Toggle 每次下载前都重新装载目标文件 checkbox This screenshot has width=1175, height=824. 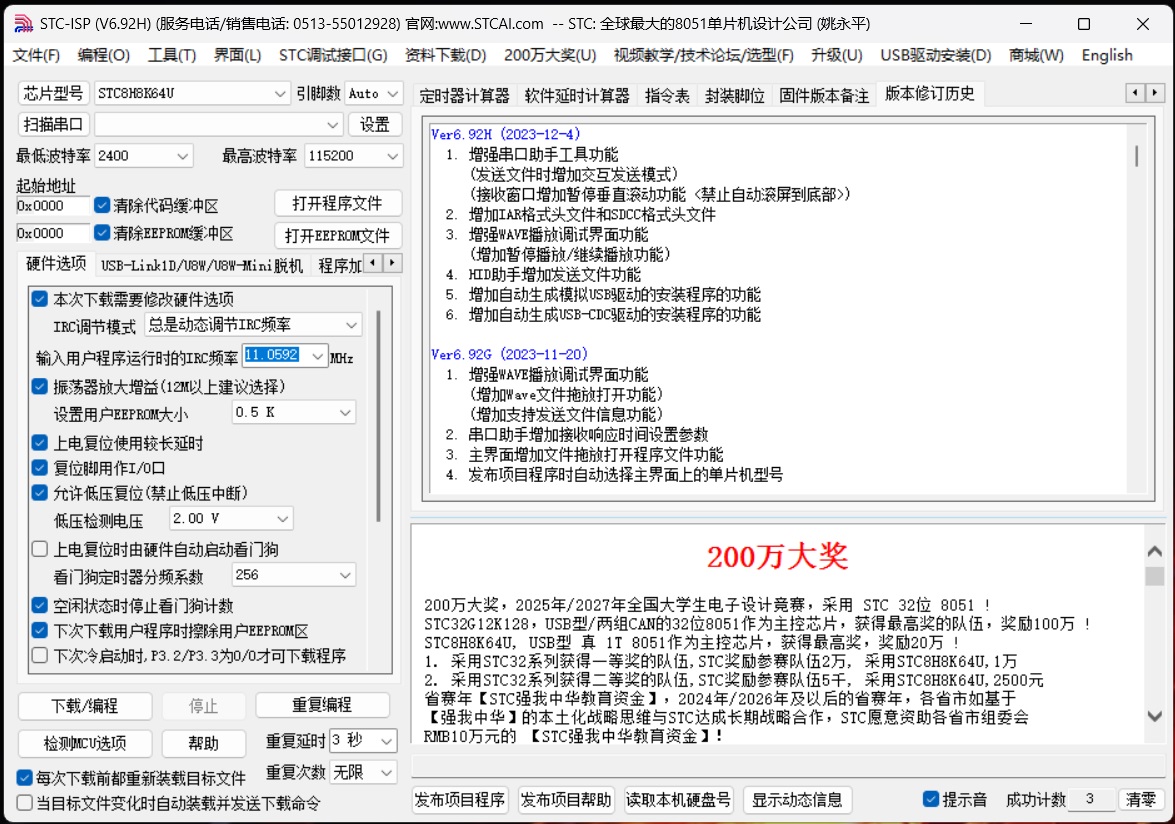coord(24,778)
